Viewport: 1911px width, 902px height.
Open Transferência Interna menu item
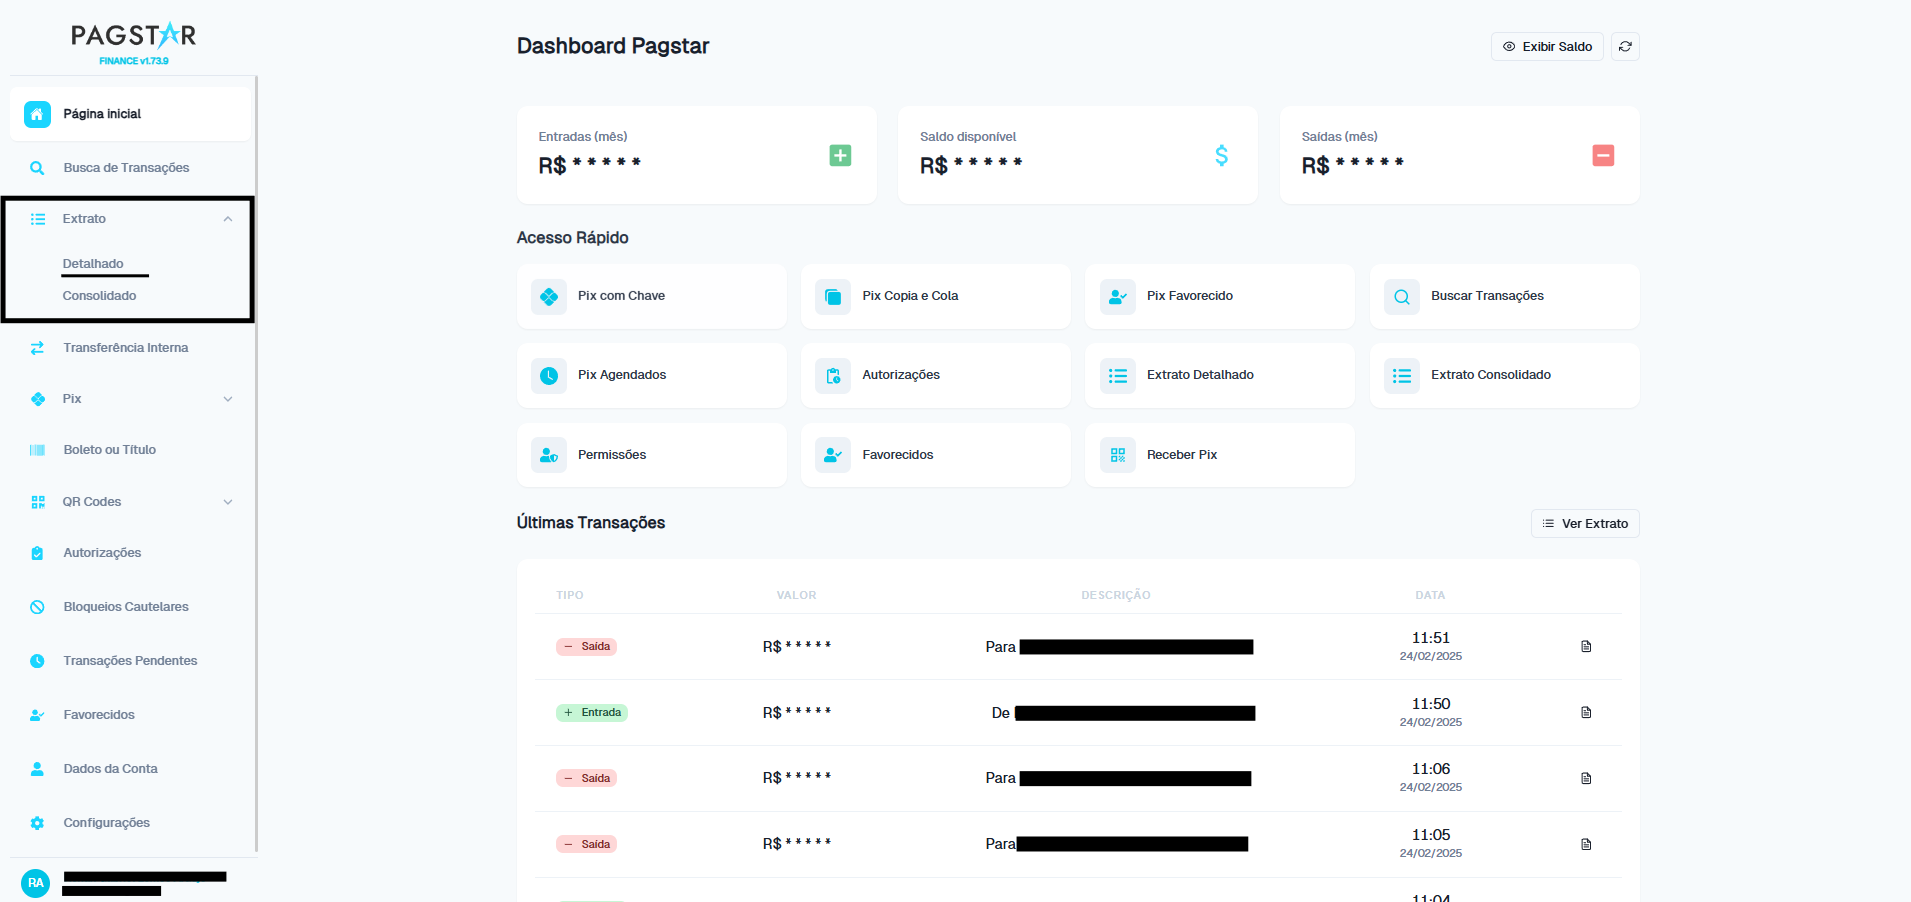[130, 348]
